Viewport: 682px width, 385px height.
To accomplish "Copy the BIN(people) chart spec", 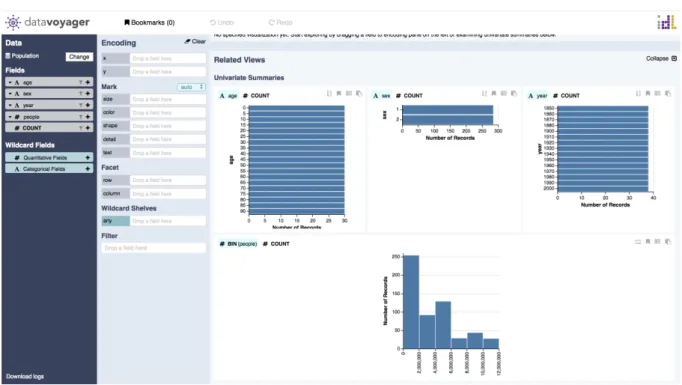I will [668, 242].
